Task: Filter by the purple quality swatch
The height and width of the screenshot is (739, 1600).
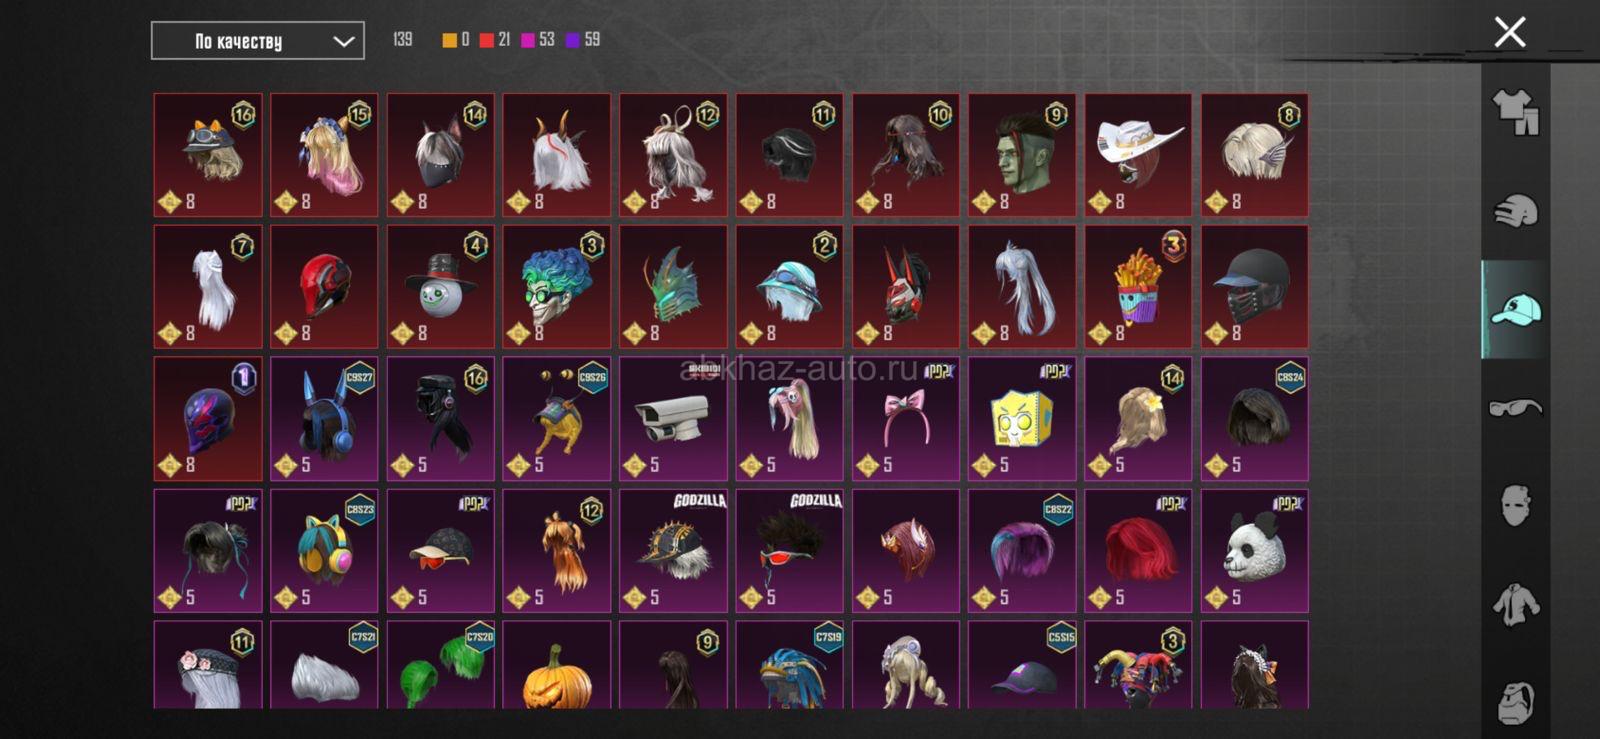Action: pos(573,40)
